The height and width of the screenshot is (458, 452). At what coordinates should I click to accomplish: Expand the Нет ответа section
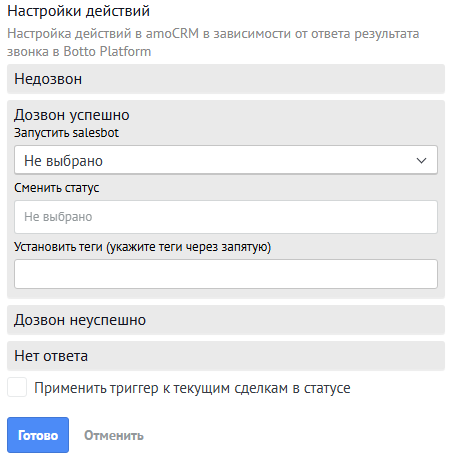tap(226, 356)
